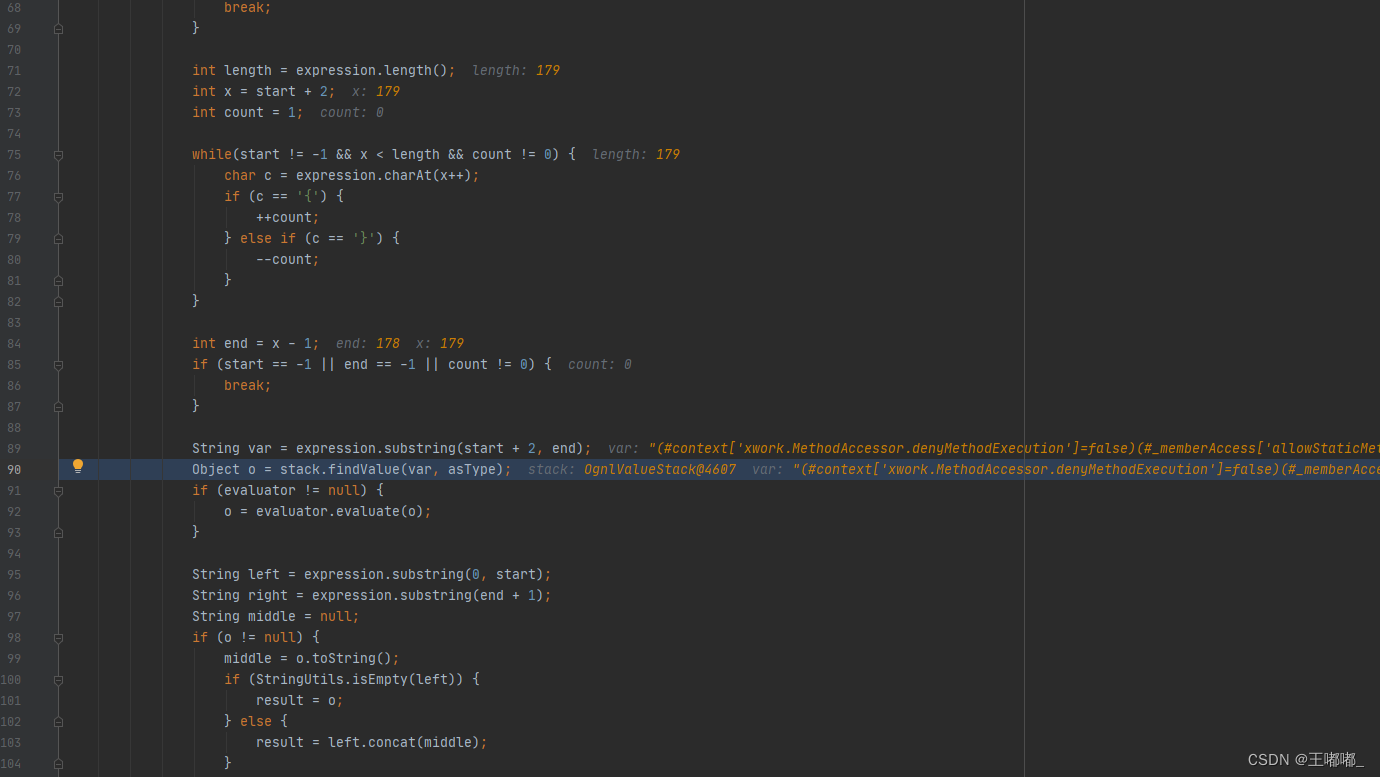Click the fold end marker at line 69
Viewport: 1380px width, 777px height.
point(58,29)
